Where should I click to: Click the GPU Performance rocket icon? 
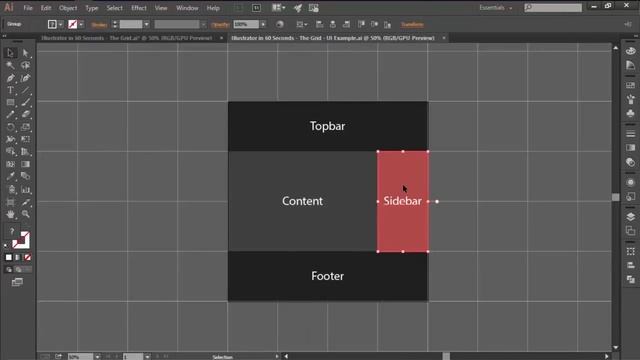pos(298,8)
